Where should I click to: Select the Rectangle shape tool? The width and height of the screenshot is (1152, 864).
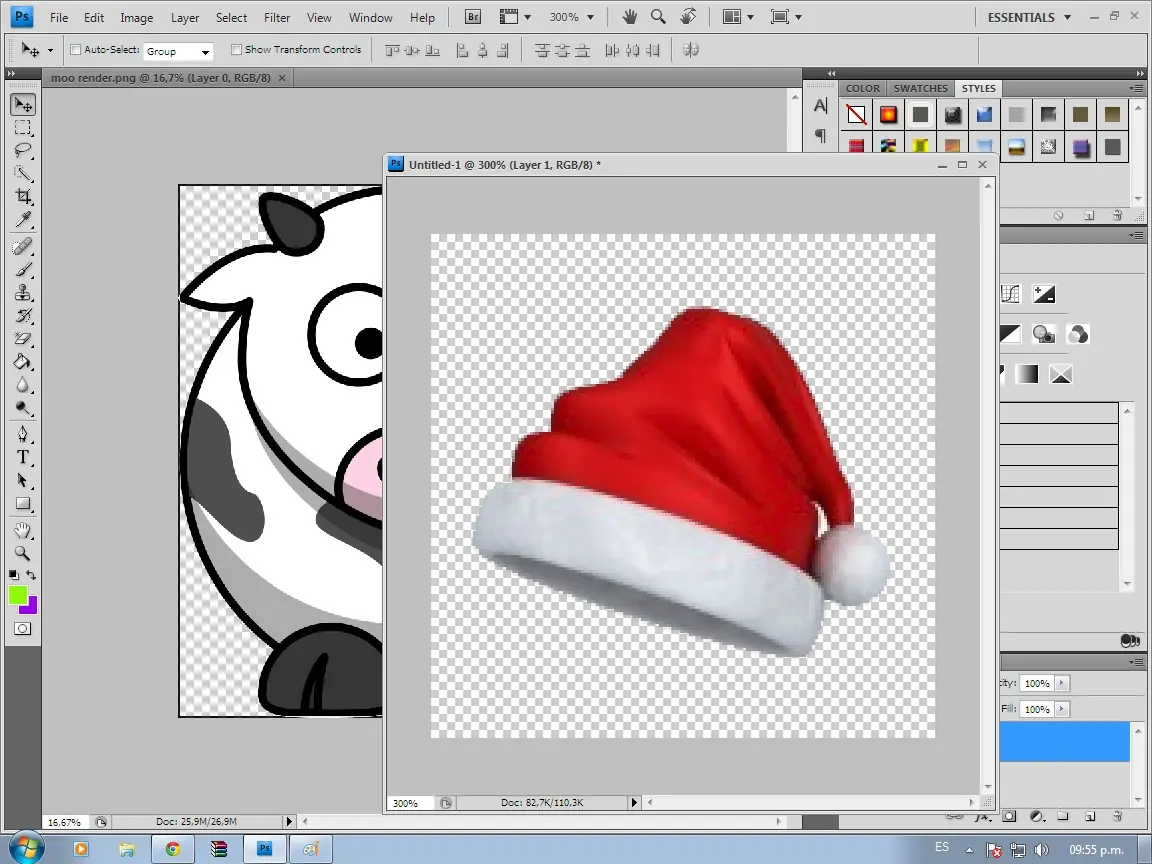[x=23, y=504]
